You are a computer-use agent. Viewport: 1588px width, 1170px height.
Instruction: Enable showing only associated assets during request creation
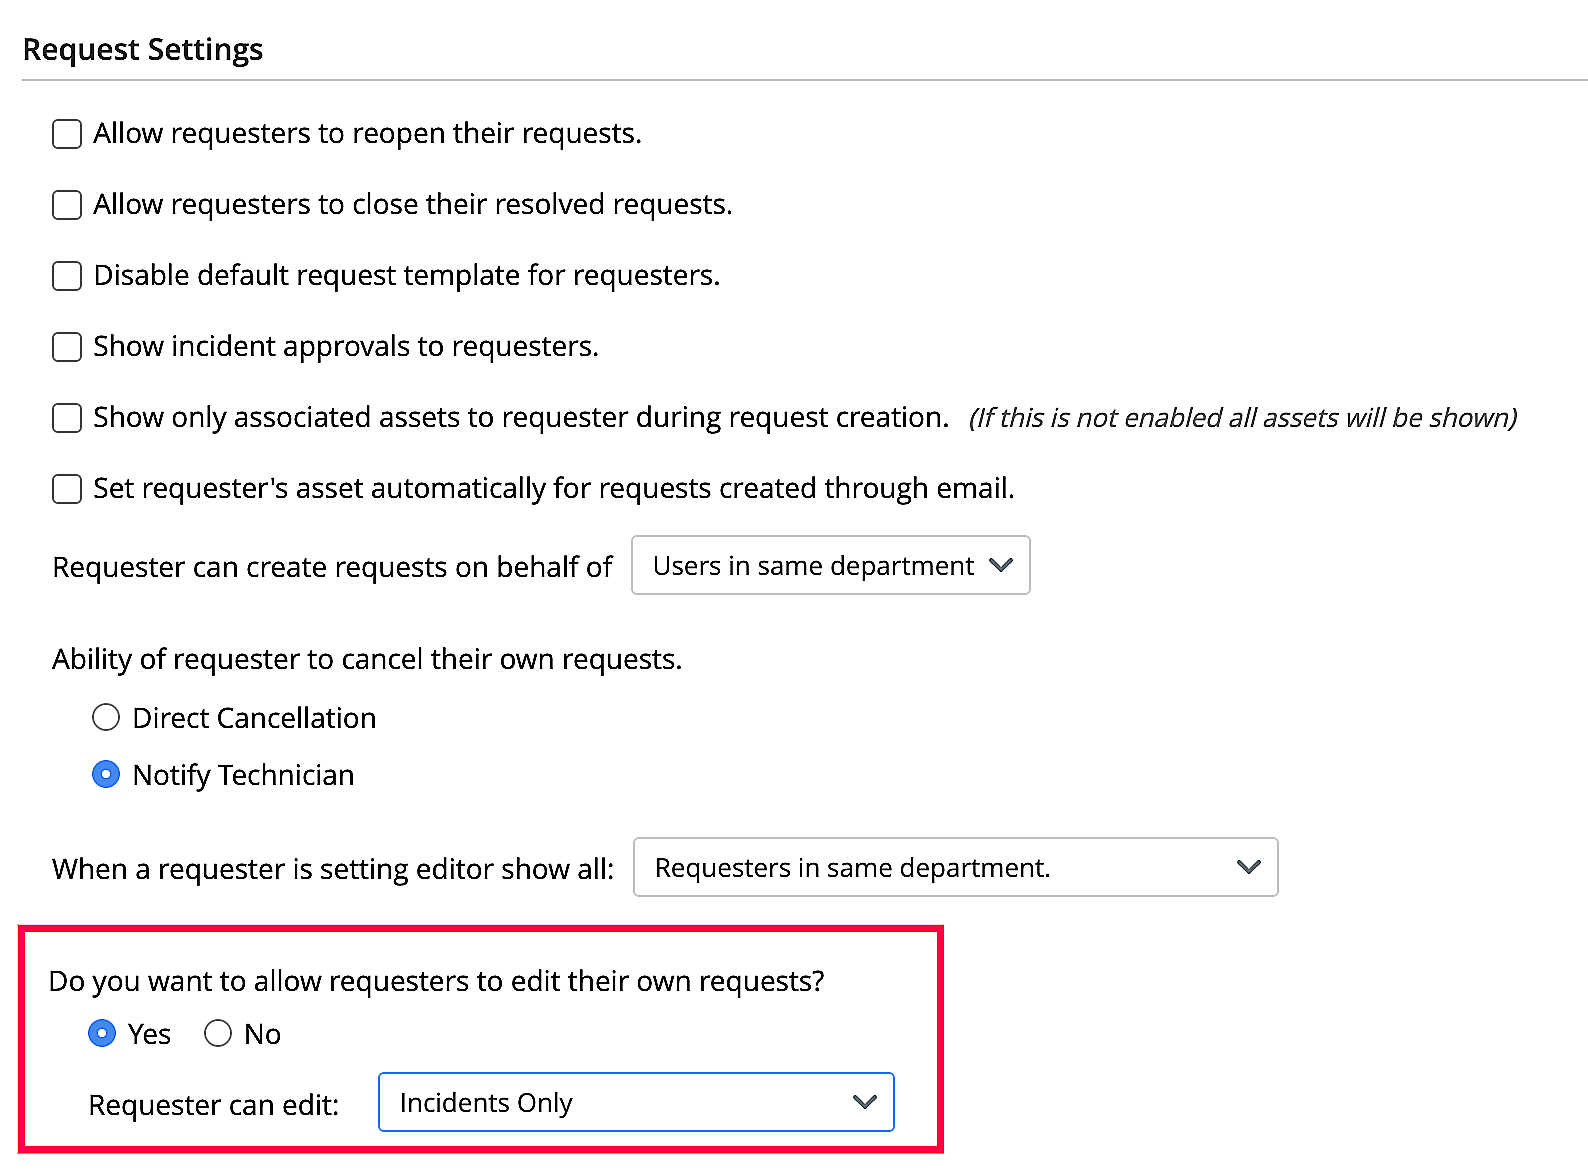pyautogui.click(x=66, y=417)
